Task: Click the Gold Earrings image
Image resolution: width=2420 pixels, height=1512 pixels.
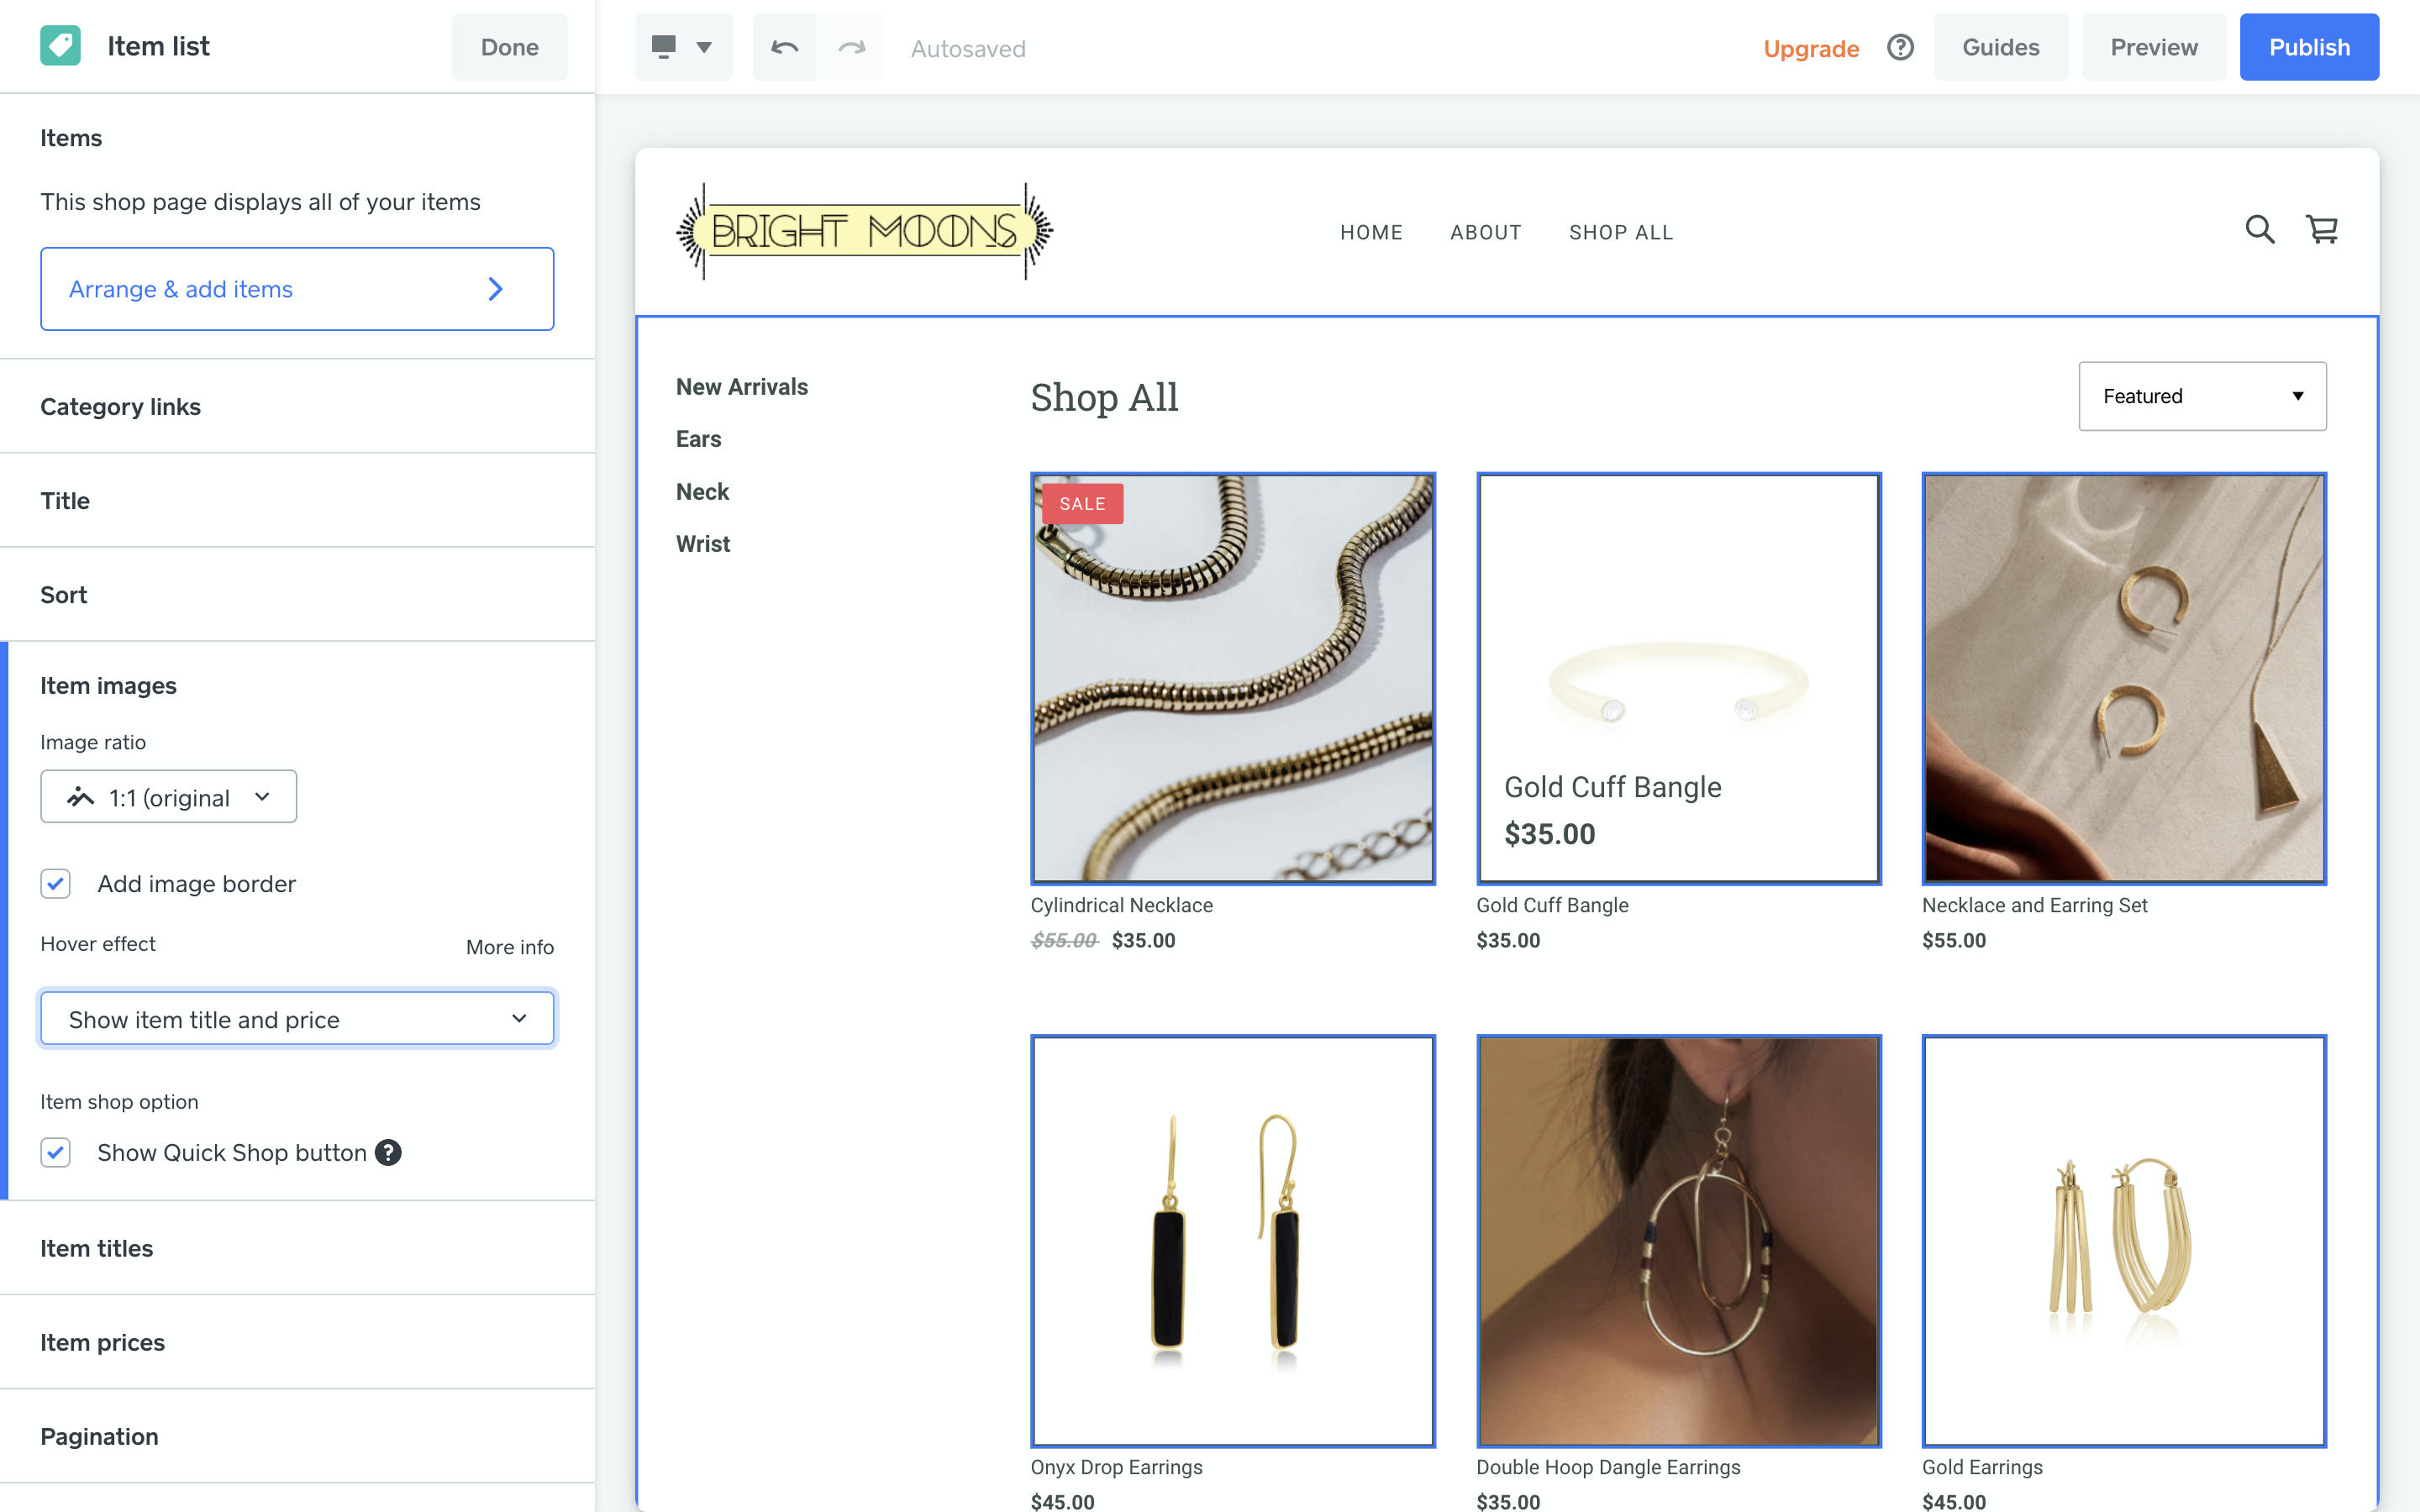Action: pyautogui.click(x=2124, y=1241)
